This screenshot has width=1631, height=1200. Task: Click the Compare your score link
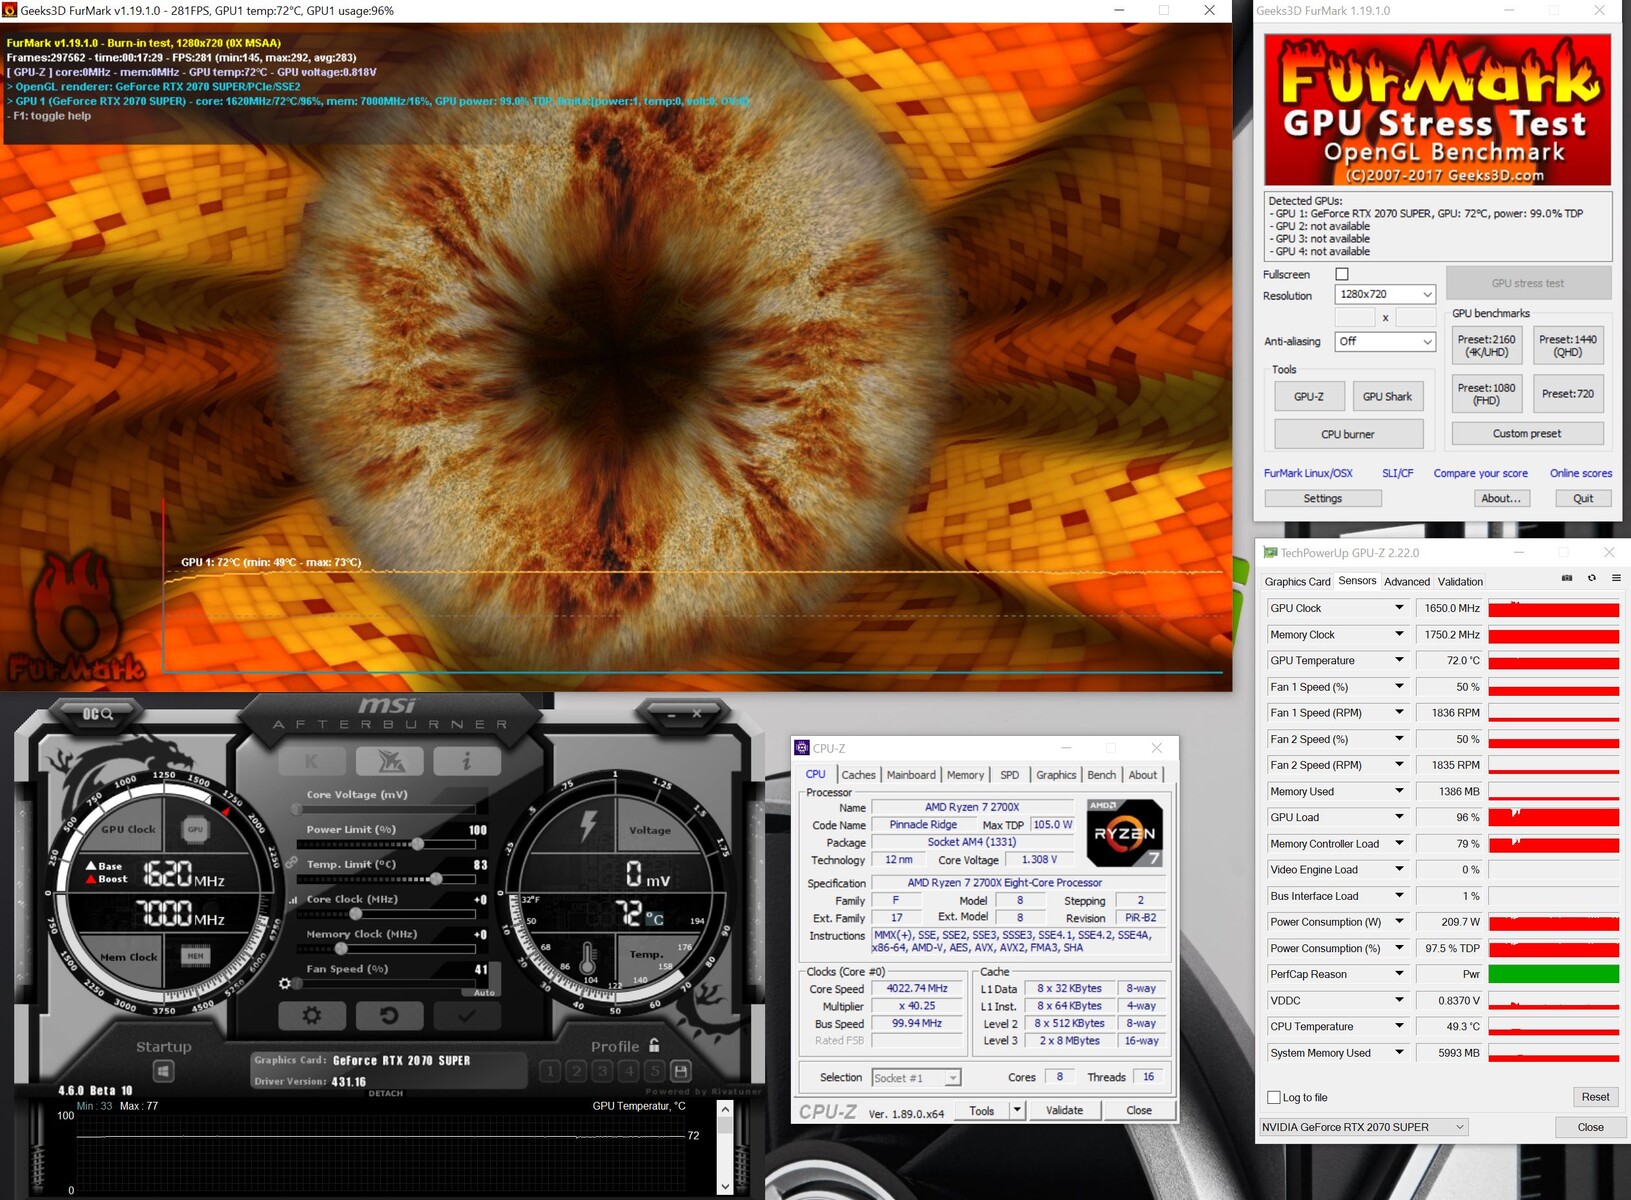tap(1480, 473)
